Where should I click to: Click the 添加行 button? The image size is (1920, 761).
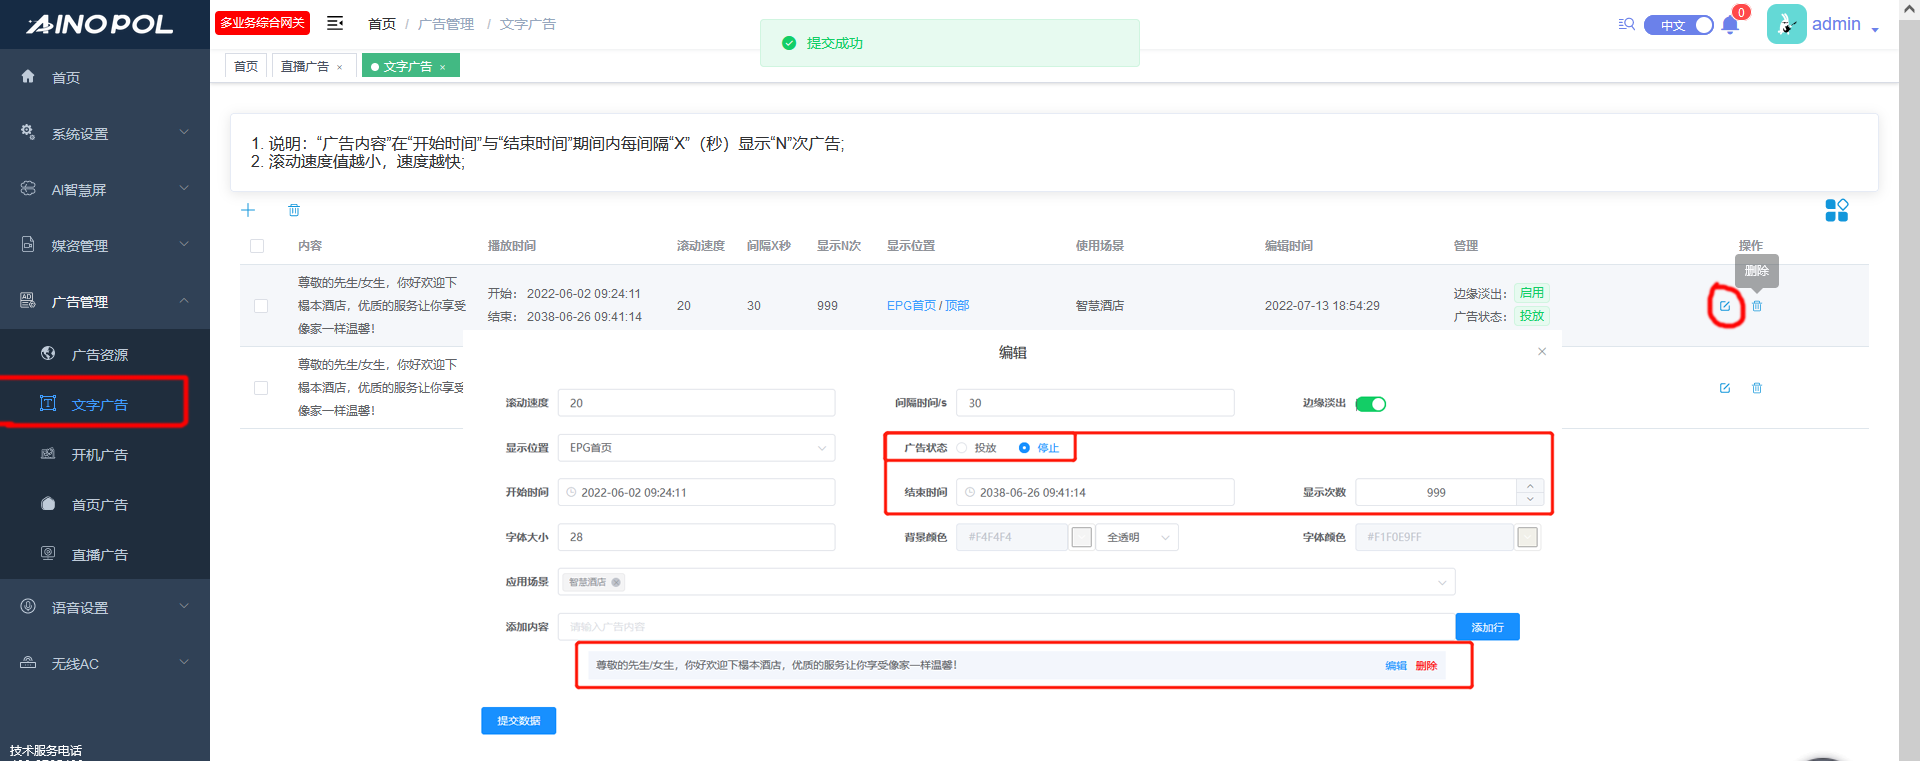click(x=1487, y=627)
